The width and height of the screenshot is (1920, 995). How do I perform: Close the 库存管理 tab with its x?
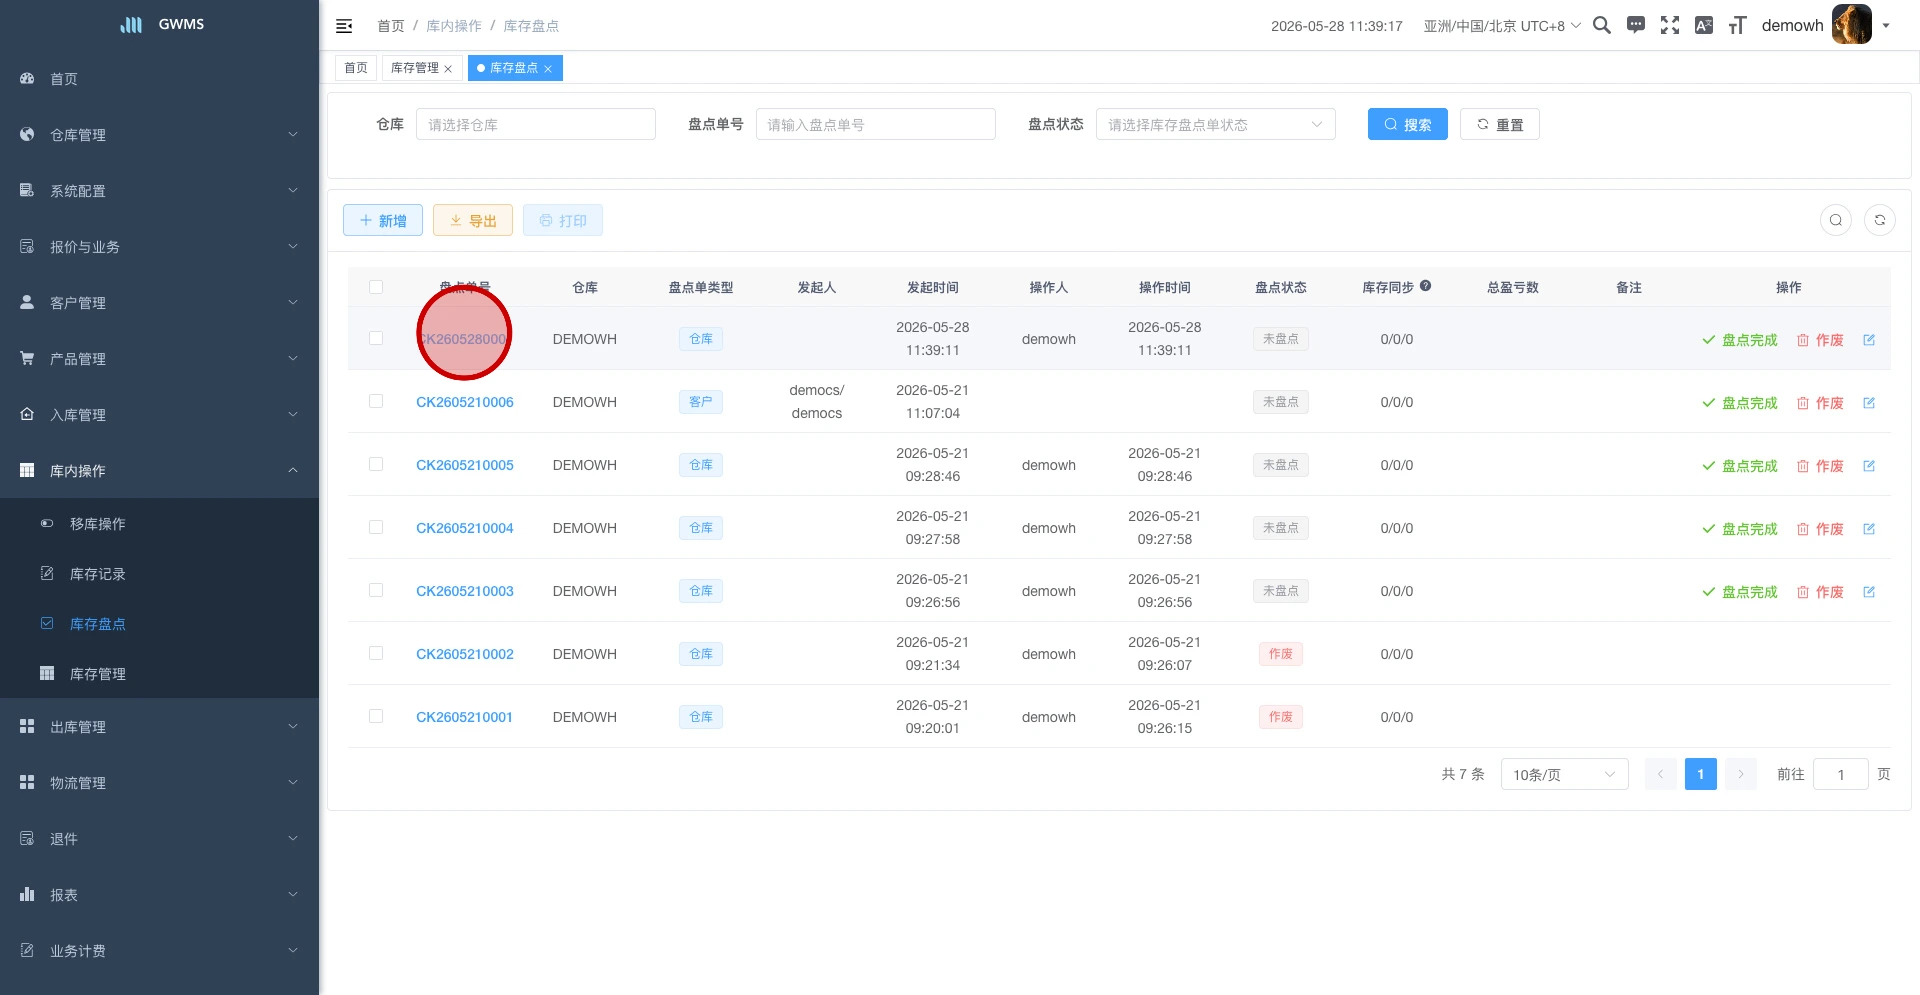tap(448, 69)
